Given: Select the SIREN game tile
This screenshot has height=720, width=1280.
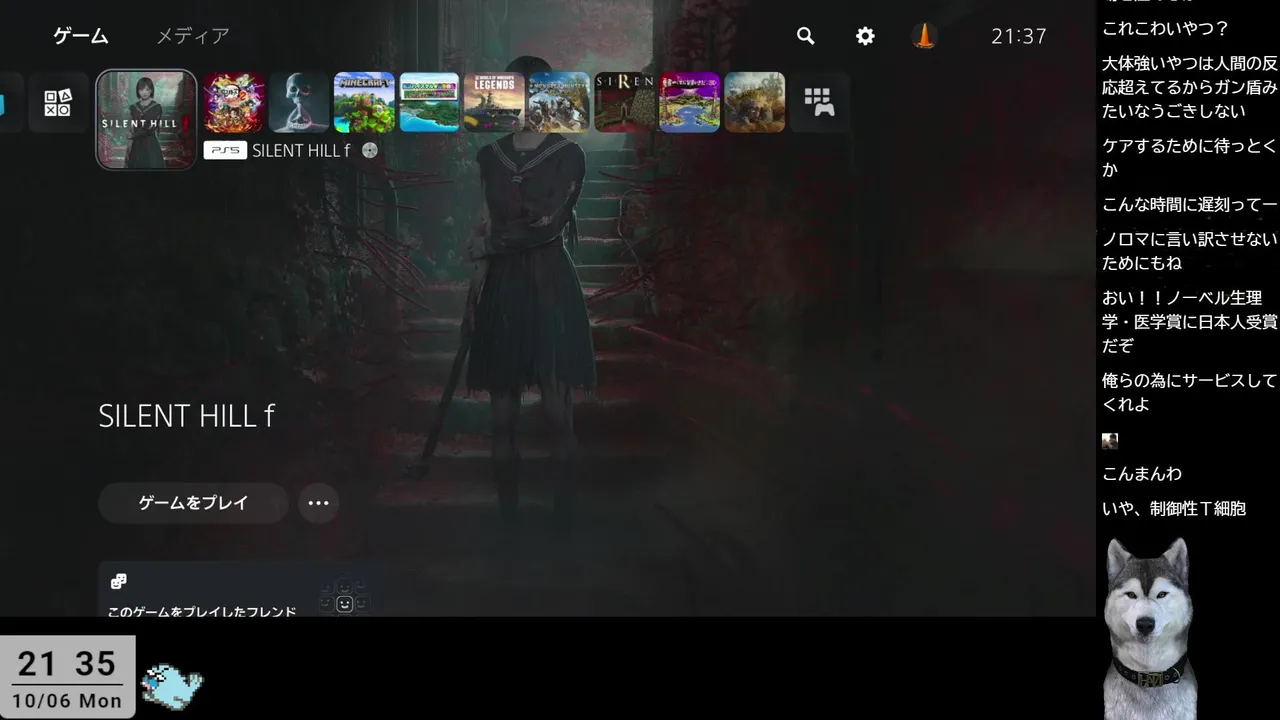Looking at the screenshot, I should pyautogui.click(x=624, y=102).
